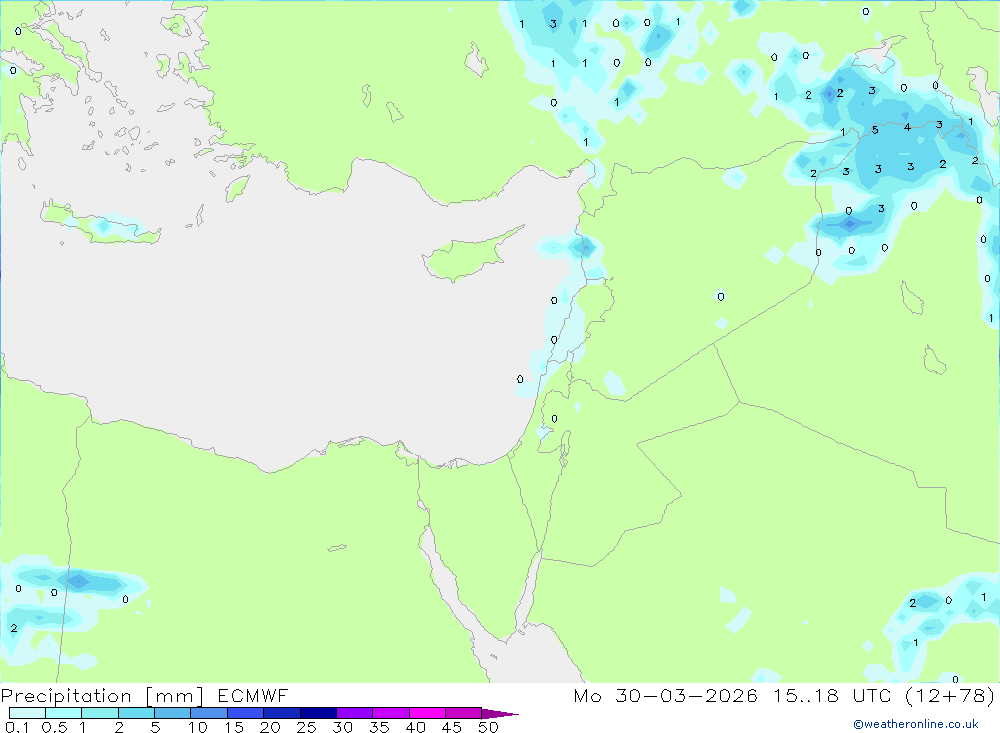Select the 20–25 mm dark blue legend swatch
This screenshot has height=733, width=1000.
[281, 713]
